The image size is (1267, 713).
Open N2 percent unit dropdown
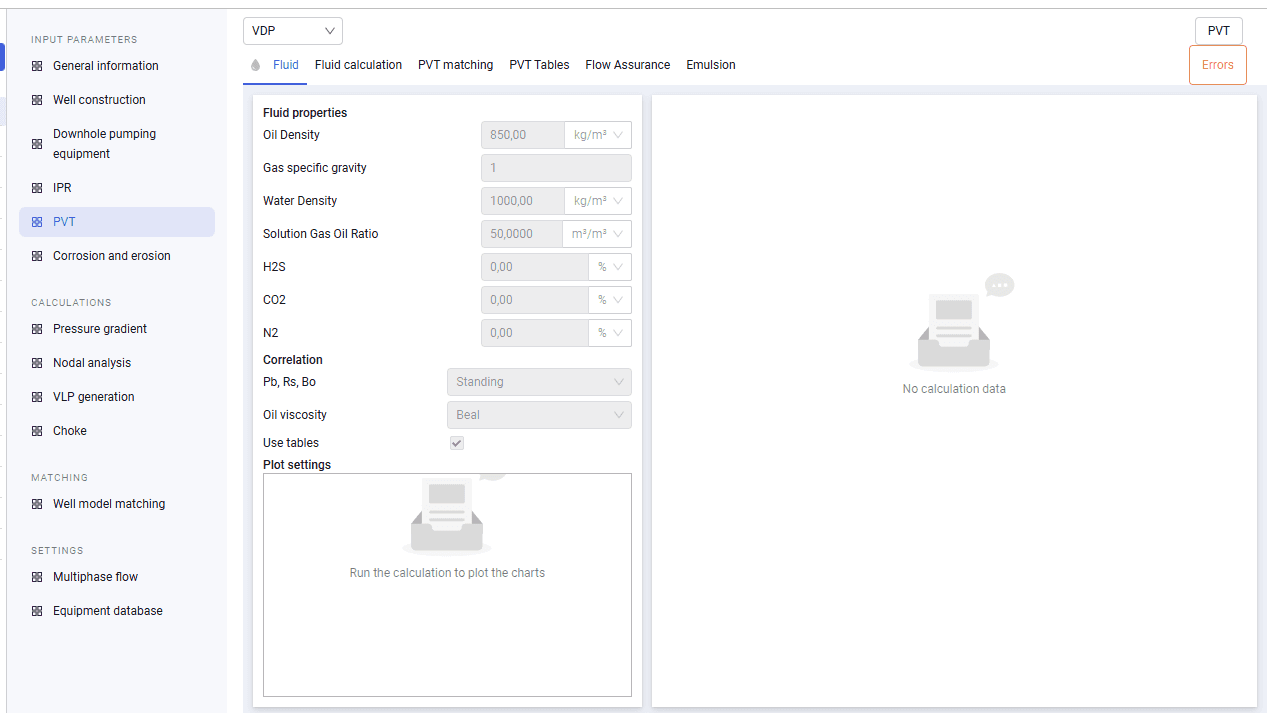(610, 333)
